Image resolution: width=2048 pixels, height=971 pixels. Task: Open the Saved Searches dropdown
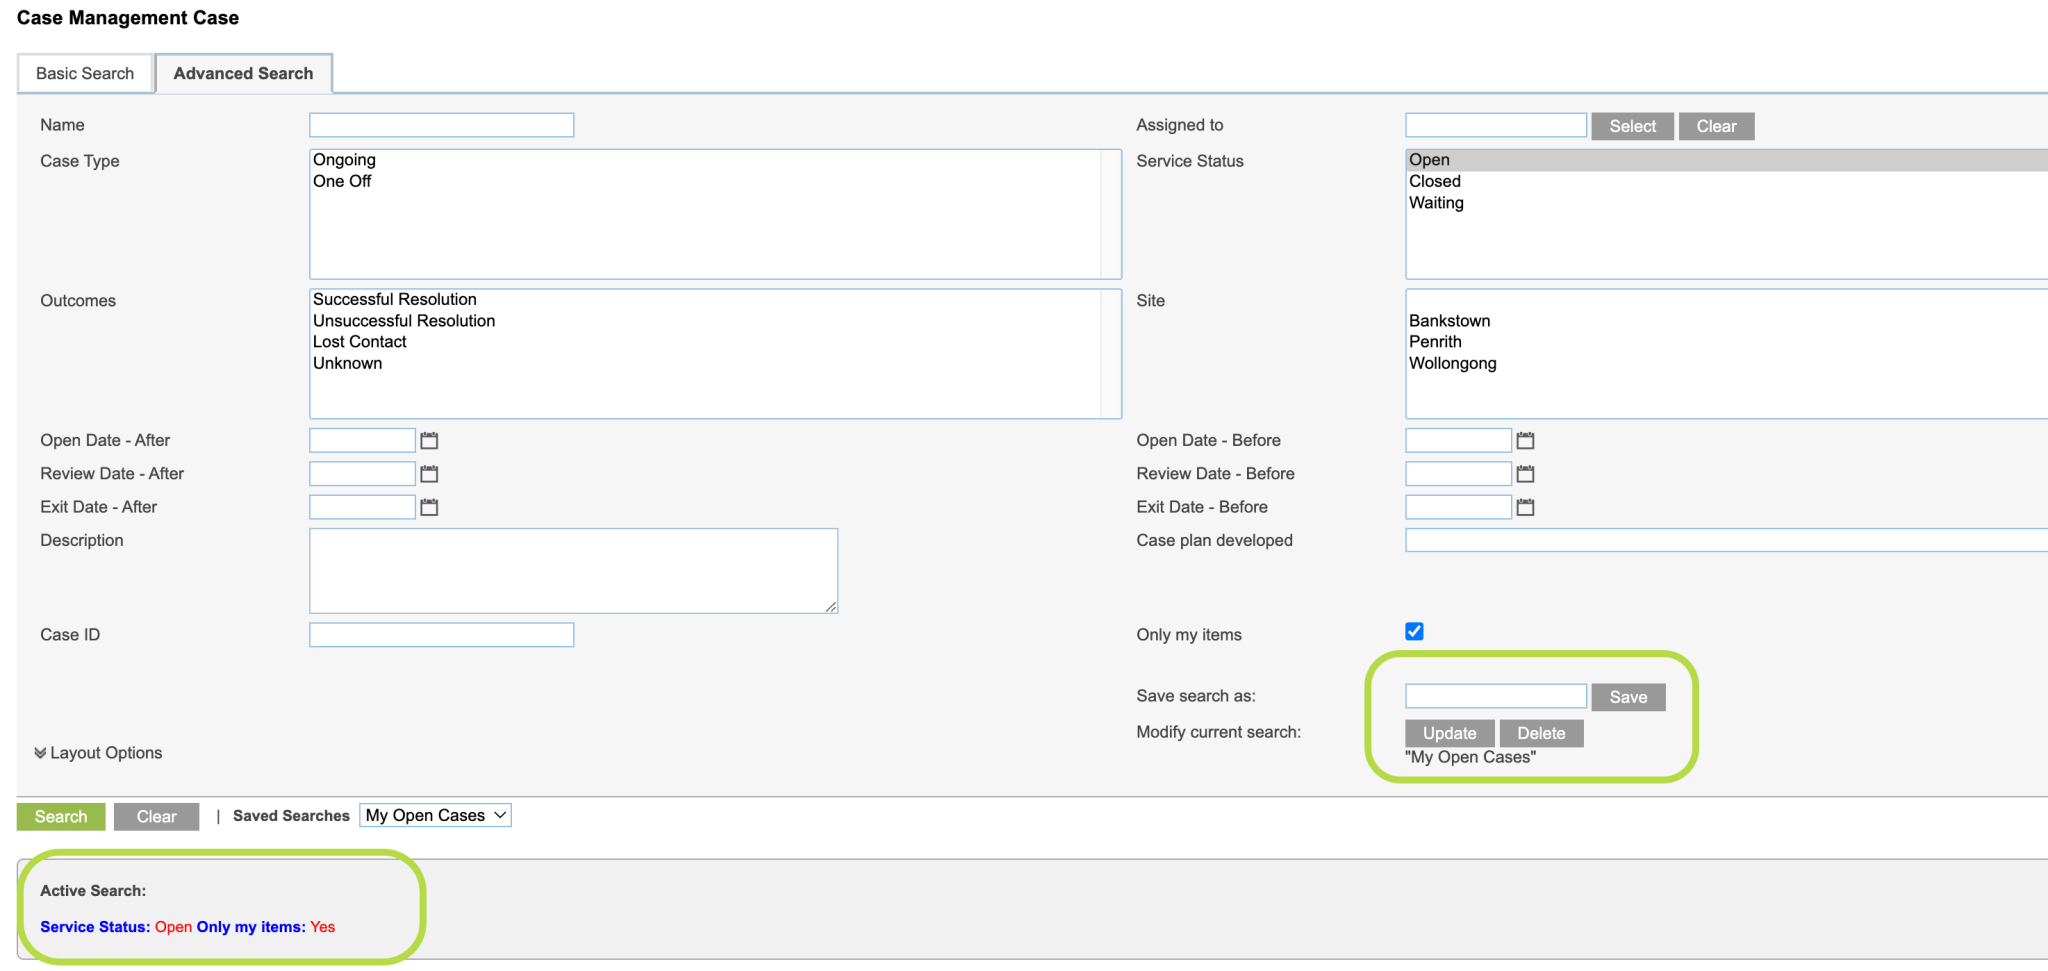(x=435, y=815)
